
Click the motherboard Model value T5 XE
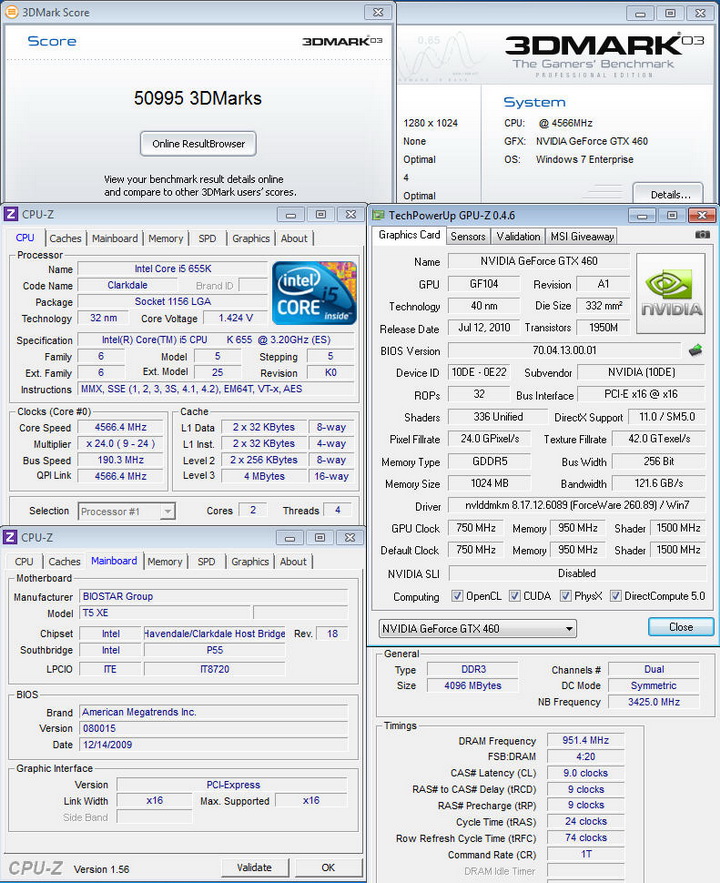click(x=165, y=613)
